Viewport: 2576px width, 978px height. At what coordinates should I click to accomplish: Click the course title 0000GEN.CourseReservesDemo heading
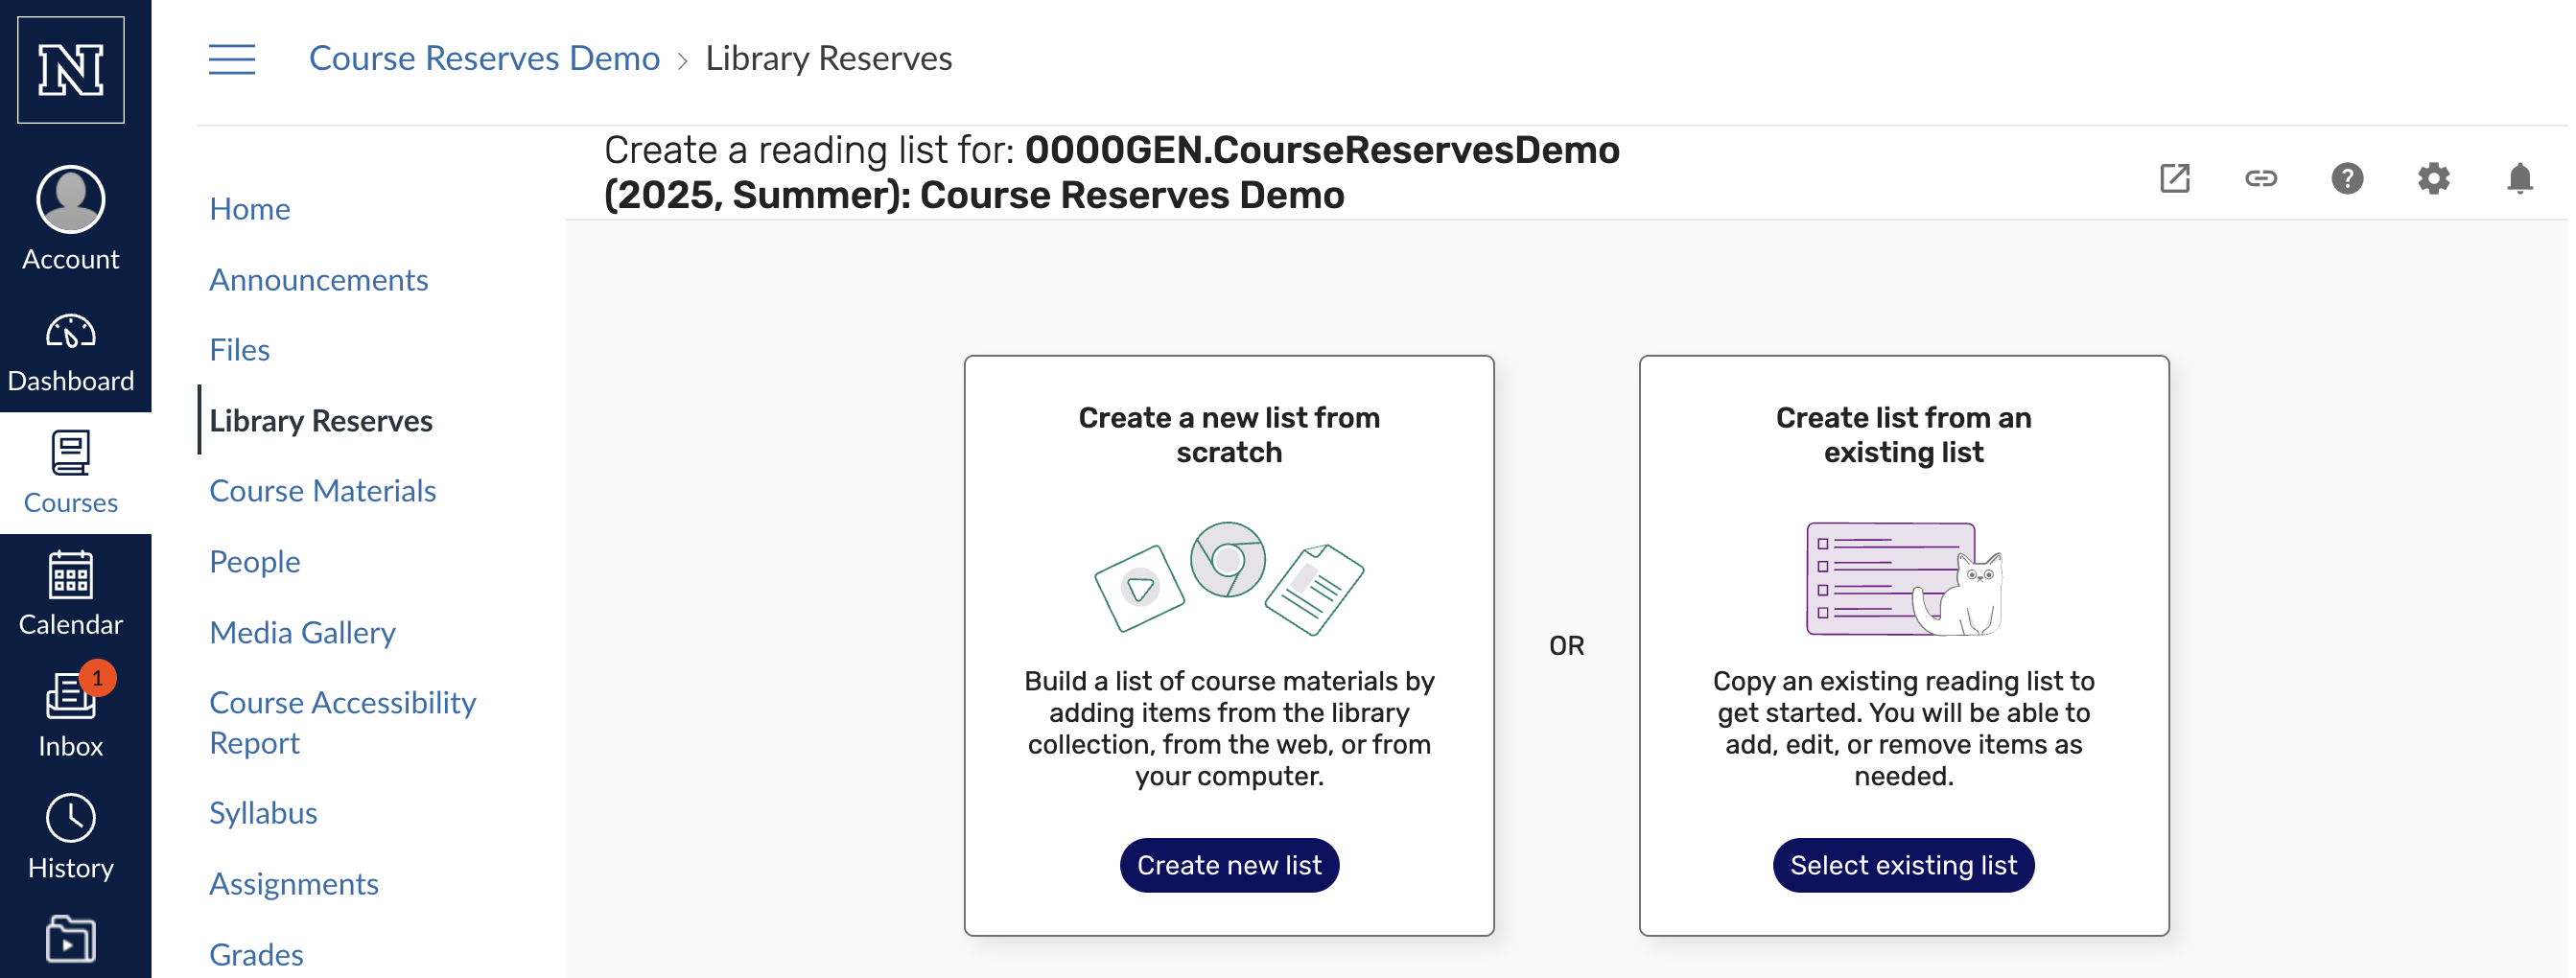point(1112,172)
